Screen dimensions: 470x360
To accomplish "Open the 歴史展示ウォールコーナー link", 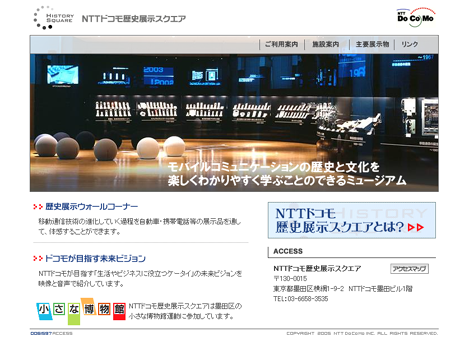I will (92, 207).
